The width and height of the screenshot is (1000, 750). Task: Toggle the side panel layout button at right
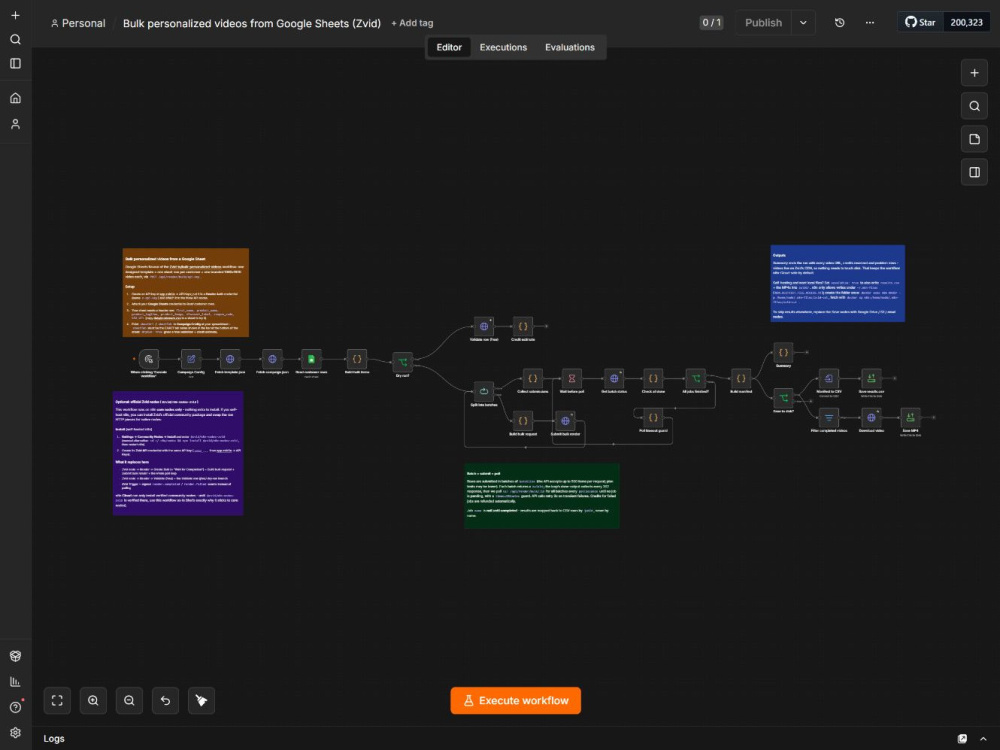(x=974, y=172)
